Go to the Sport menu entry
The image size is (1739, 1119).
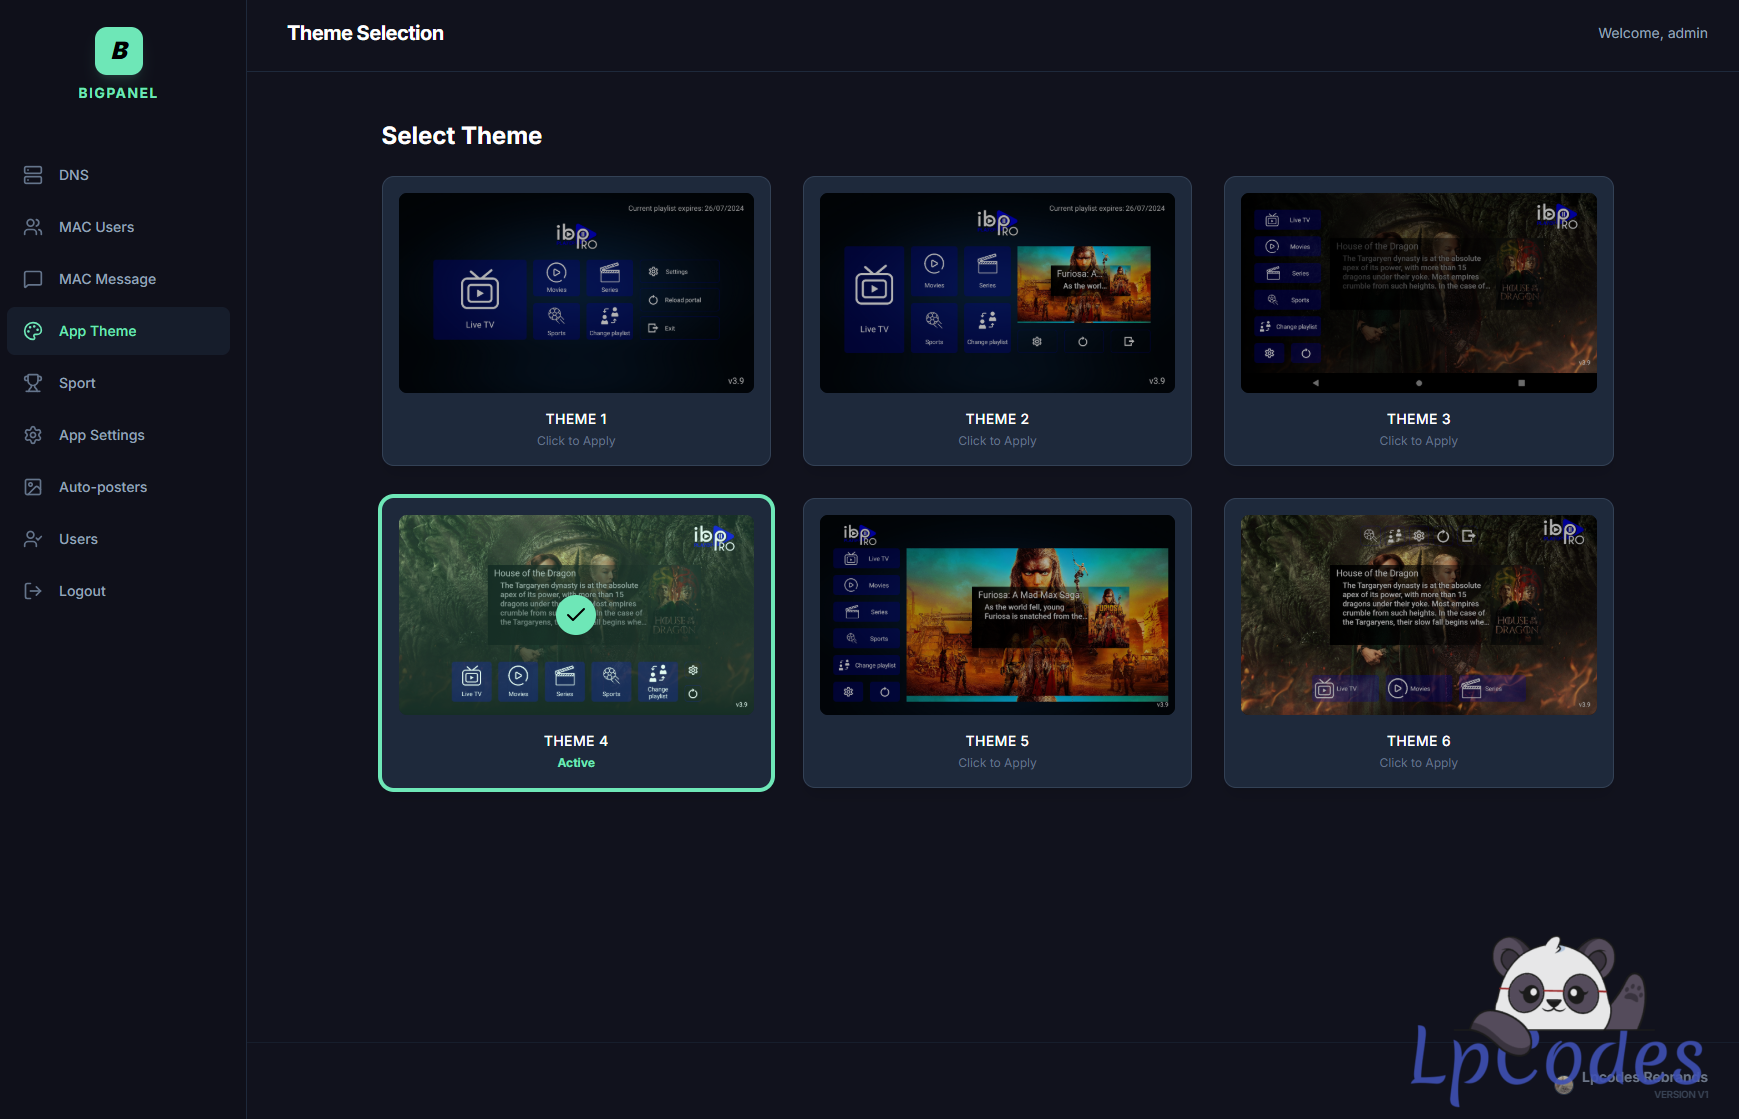[x=77, y=383]
